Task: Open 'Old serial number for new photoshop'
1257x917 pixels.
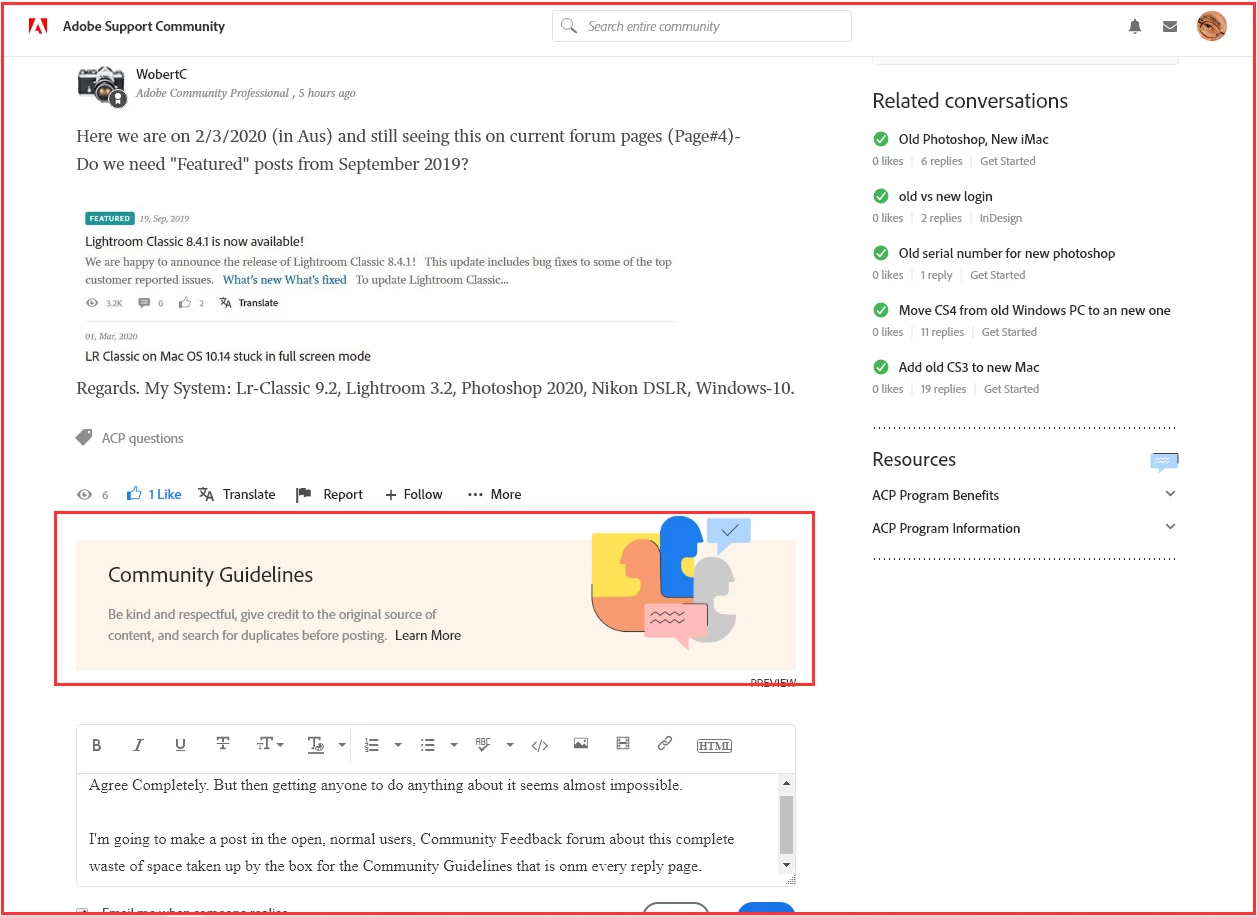Action: [x=1006, y=253]
